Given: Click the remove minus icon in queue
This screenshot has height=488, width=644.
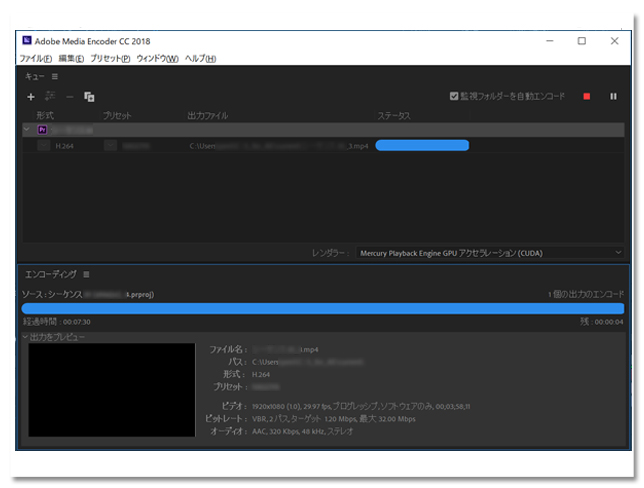Looking at the screenshot, I should coord(69,97).
